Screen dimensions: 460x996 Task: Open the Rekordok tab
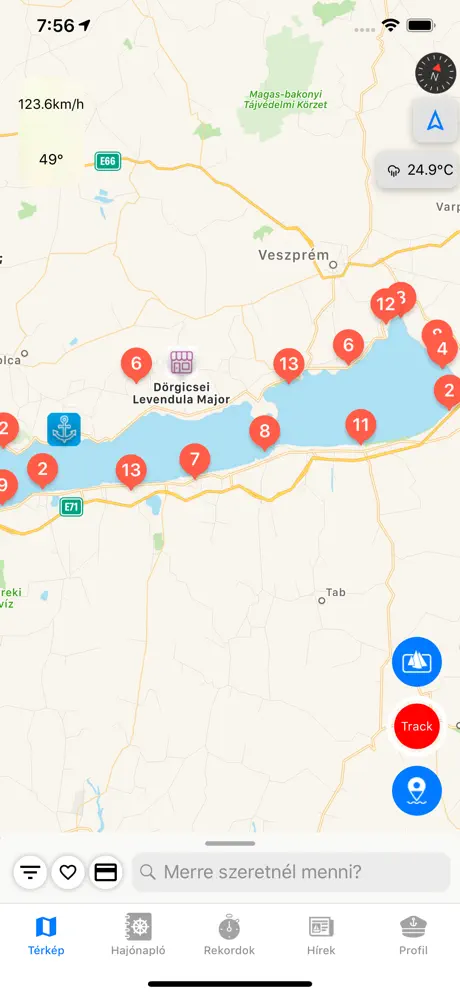tap(229, 935)
